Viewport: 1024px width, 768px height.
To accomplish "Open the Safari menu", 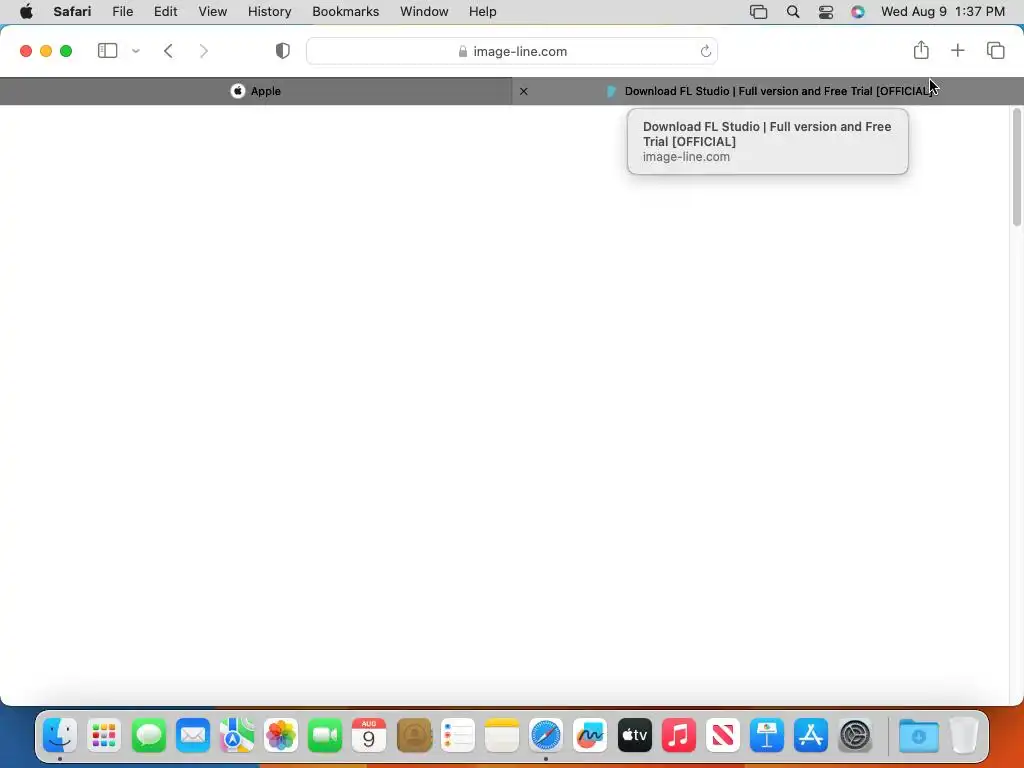I will [x=72, y=12].
